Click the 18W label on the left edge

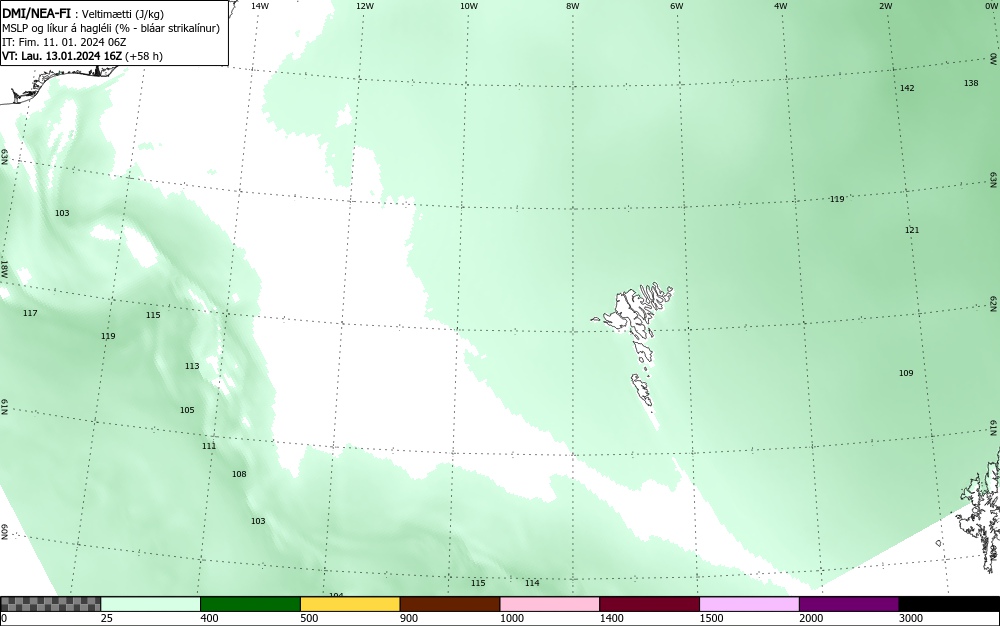[x=4, y=268]
